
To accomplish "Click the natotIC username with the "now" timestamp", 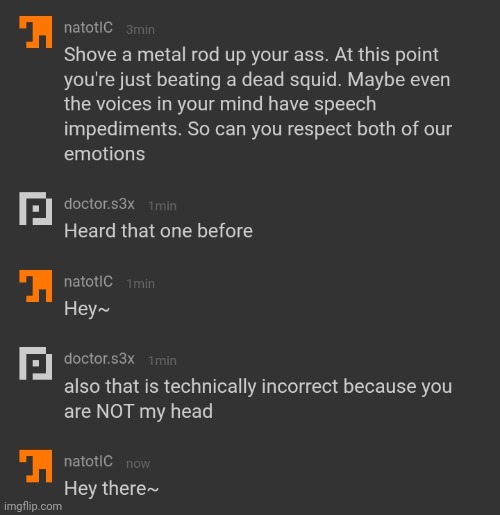I will click(88, 462).
